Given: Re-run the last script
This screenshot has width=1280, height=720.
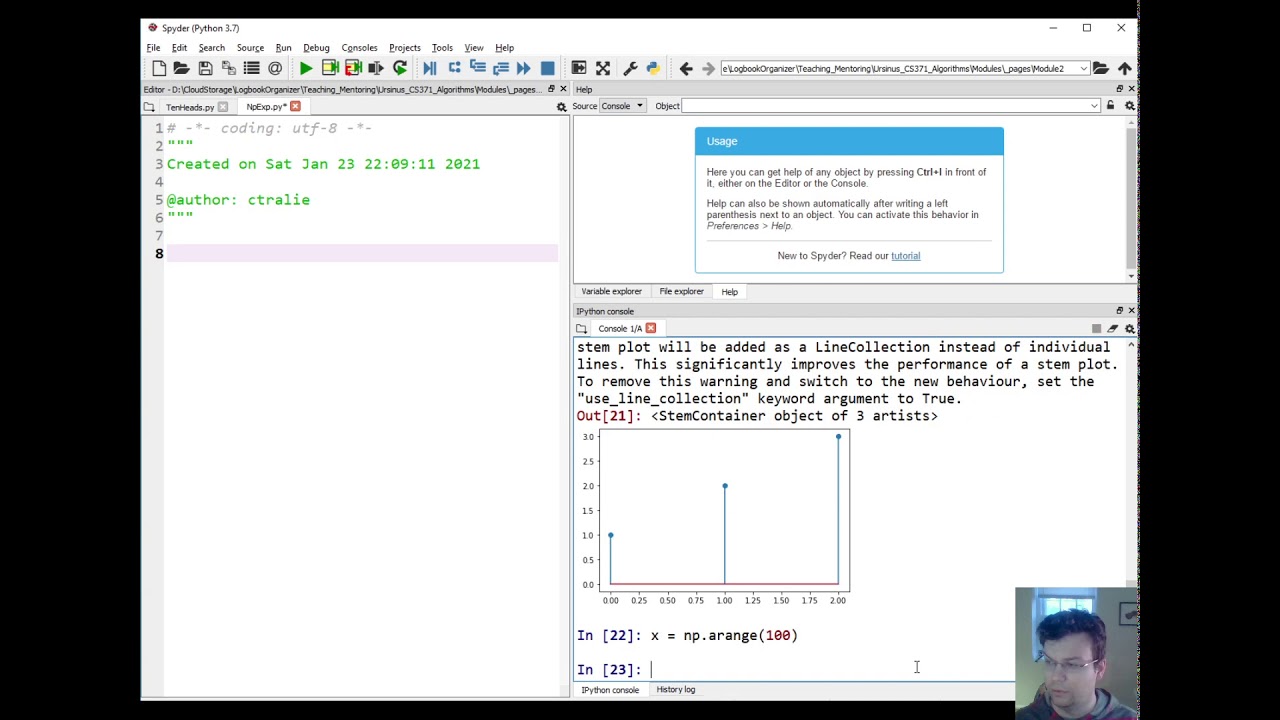Looking at the screenshot, I should (400, 68).
